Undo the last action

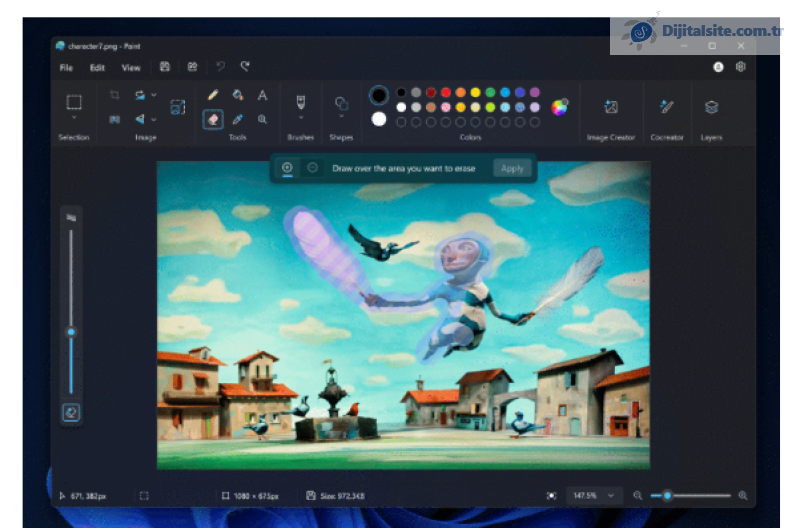pyautogui.click(x=220, y=66)
